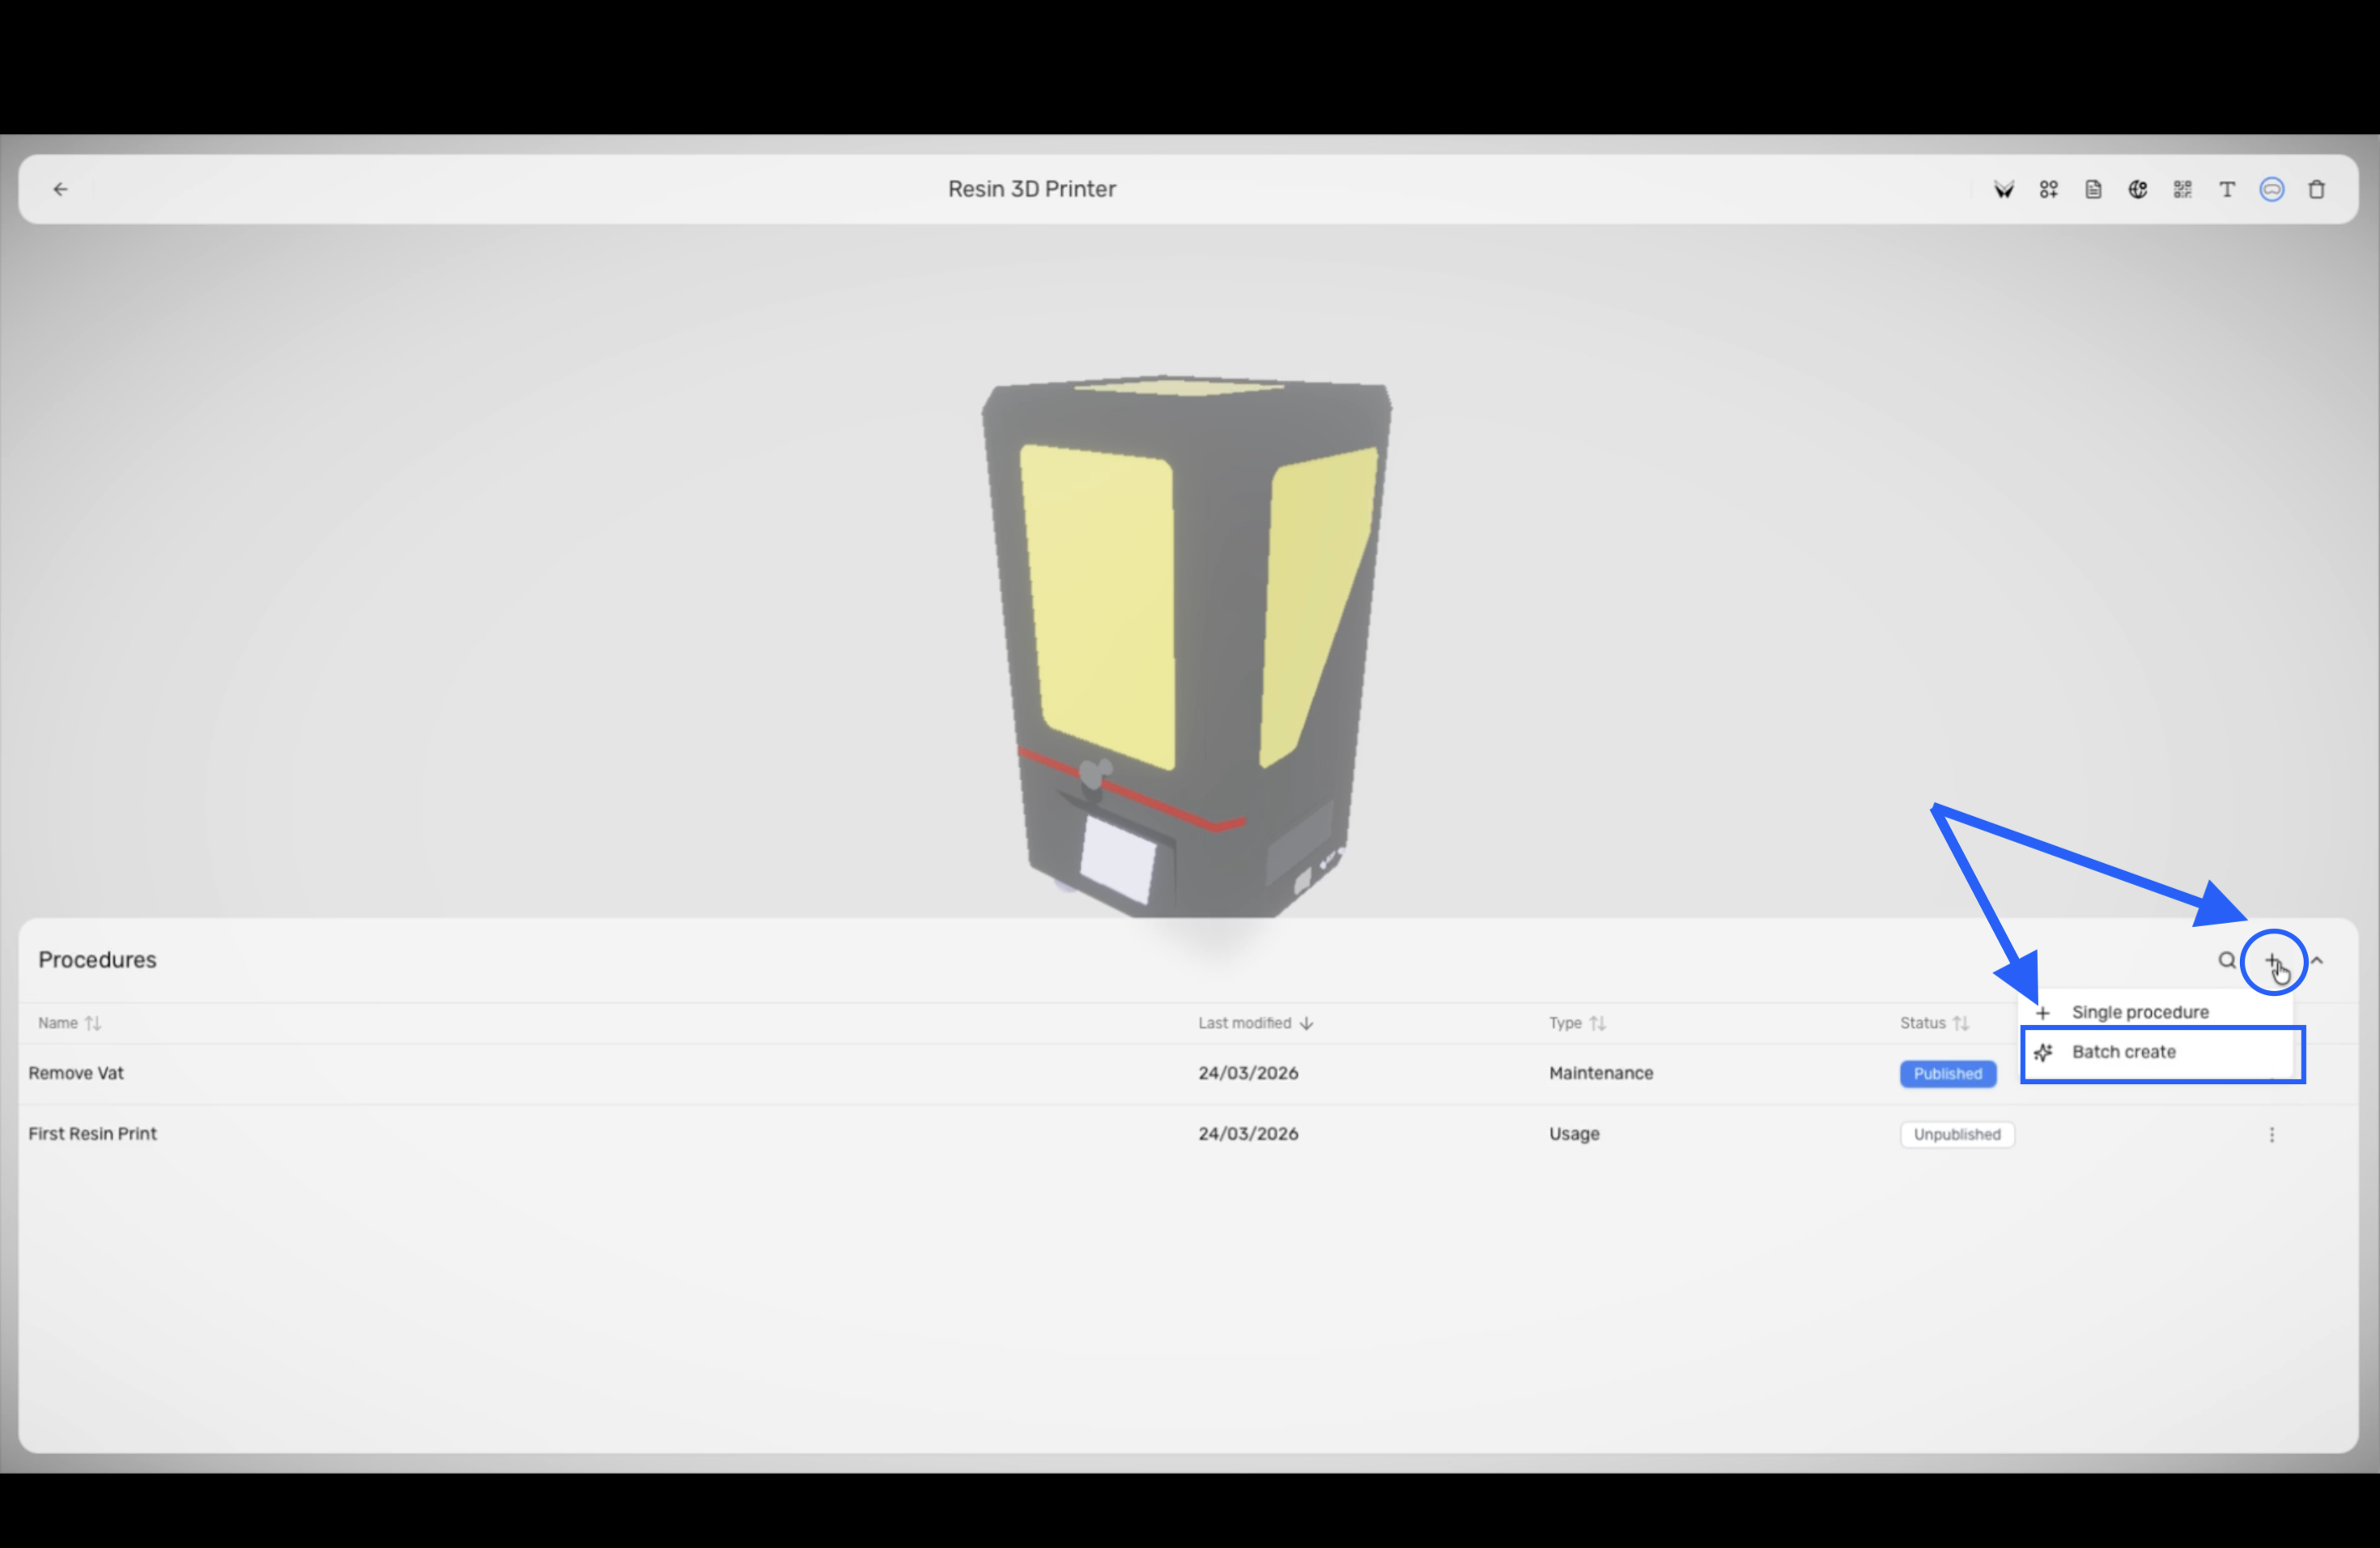This screenshot has width=2380, height=1548.
Task: Open the First Resin Print procedure
Action: [92, 1134]
